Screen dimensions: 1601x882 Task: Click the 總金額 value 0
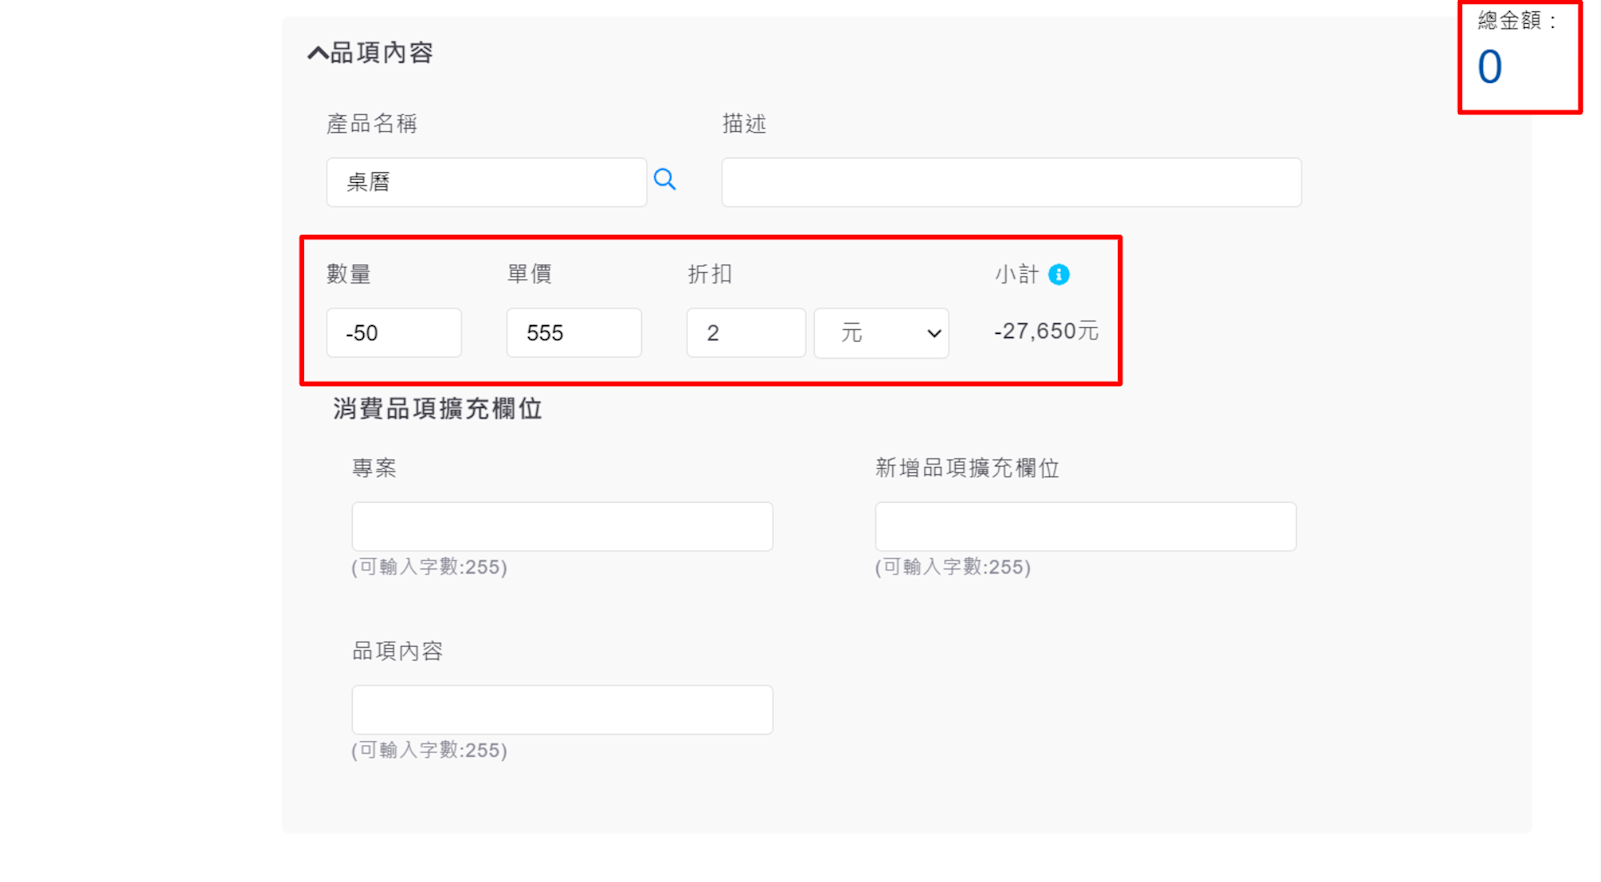(x=1490, y=68)
